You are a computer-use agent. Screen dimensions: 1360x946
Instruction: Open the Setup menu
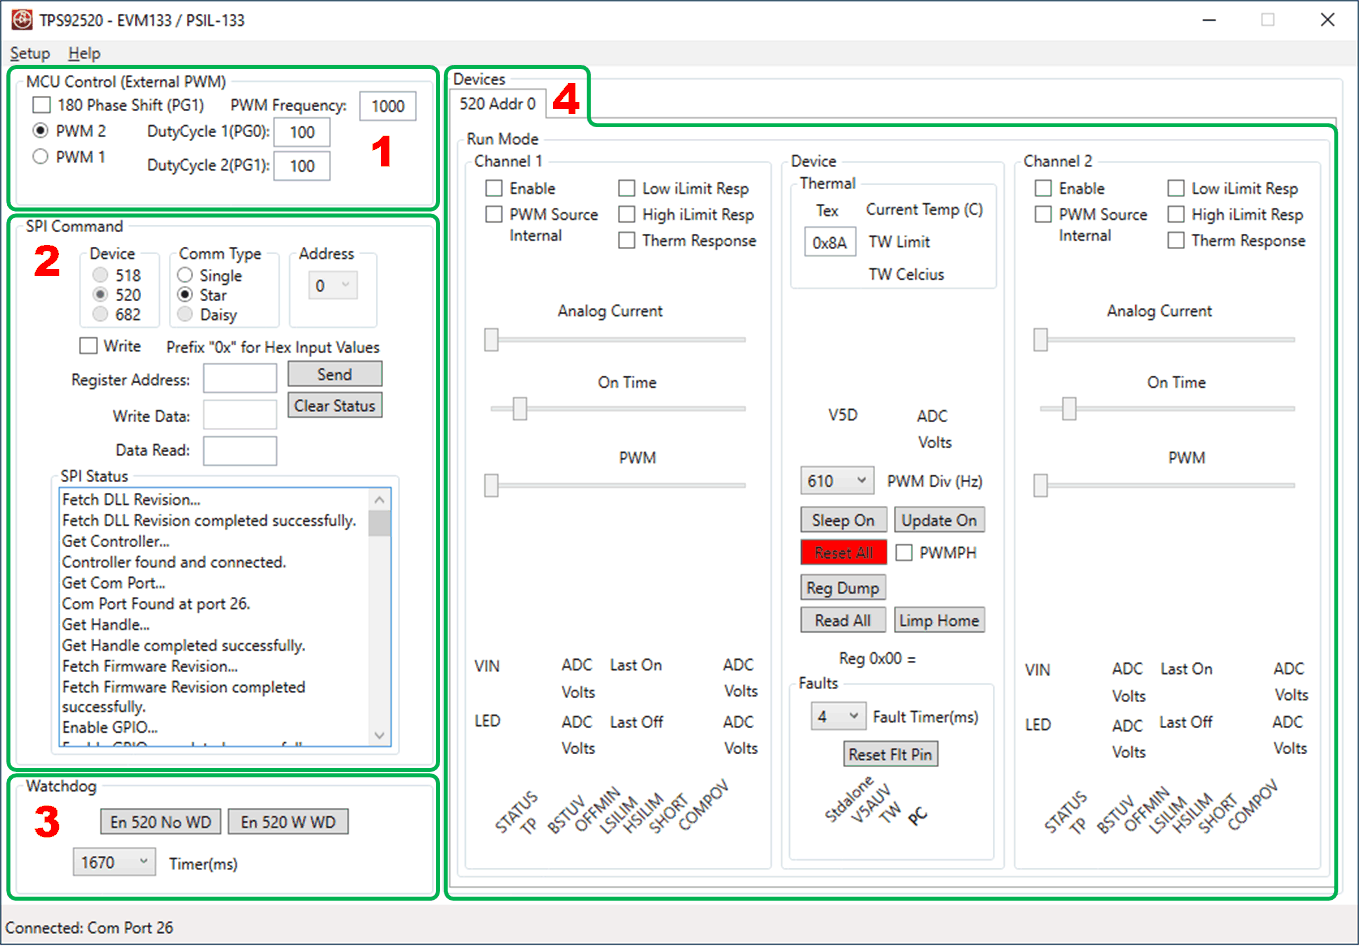point(30,53)
